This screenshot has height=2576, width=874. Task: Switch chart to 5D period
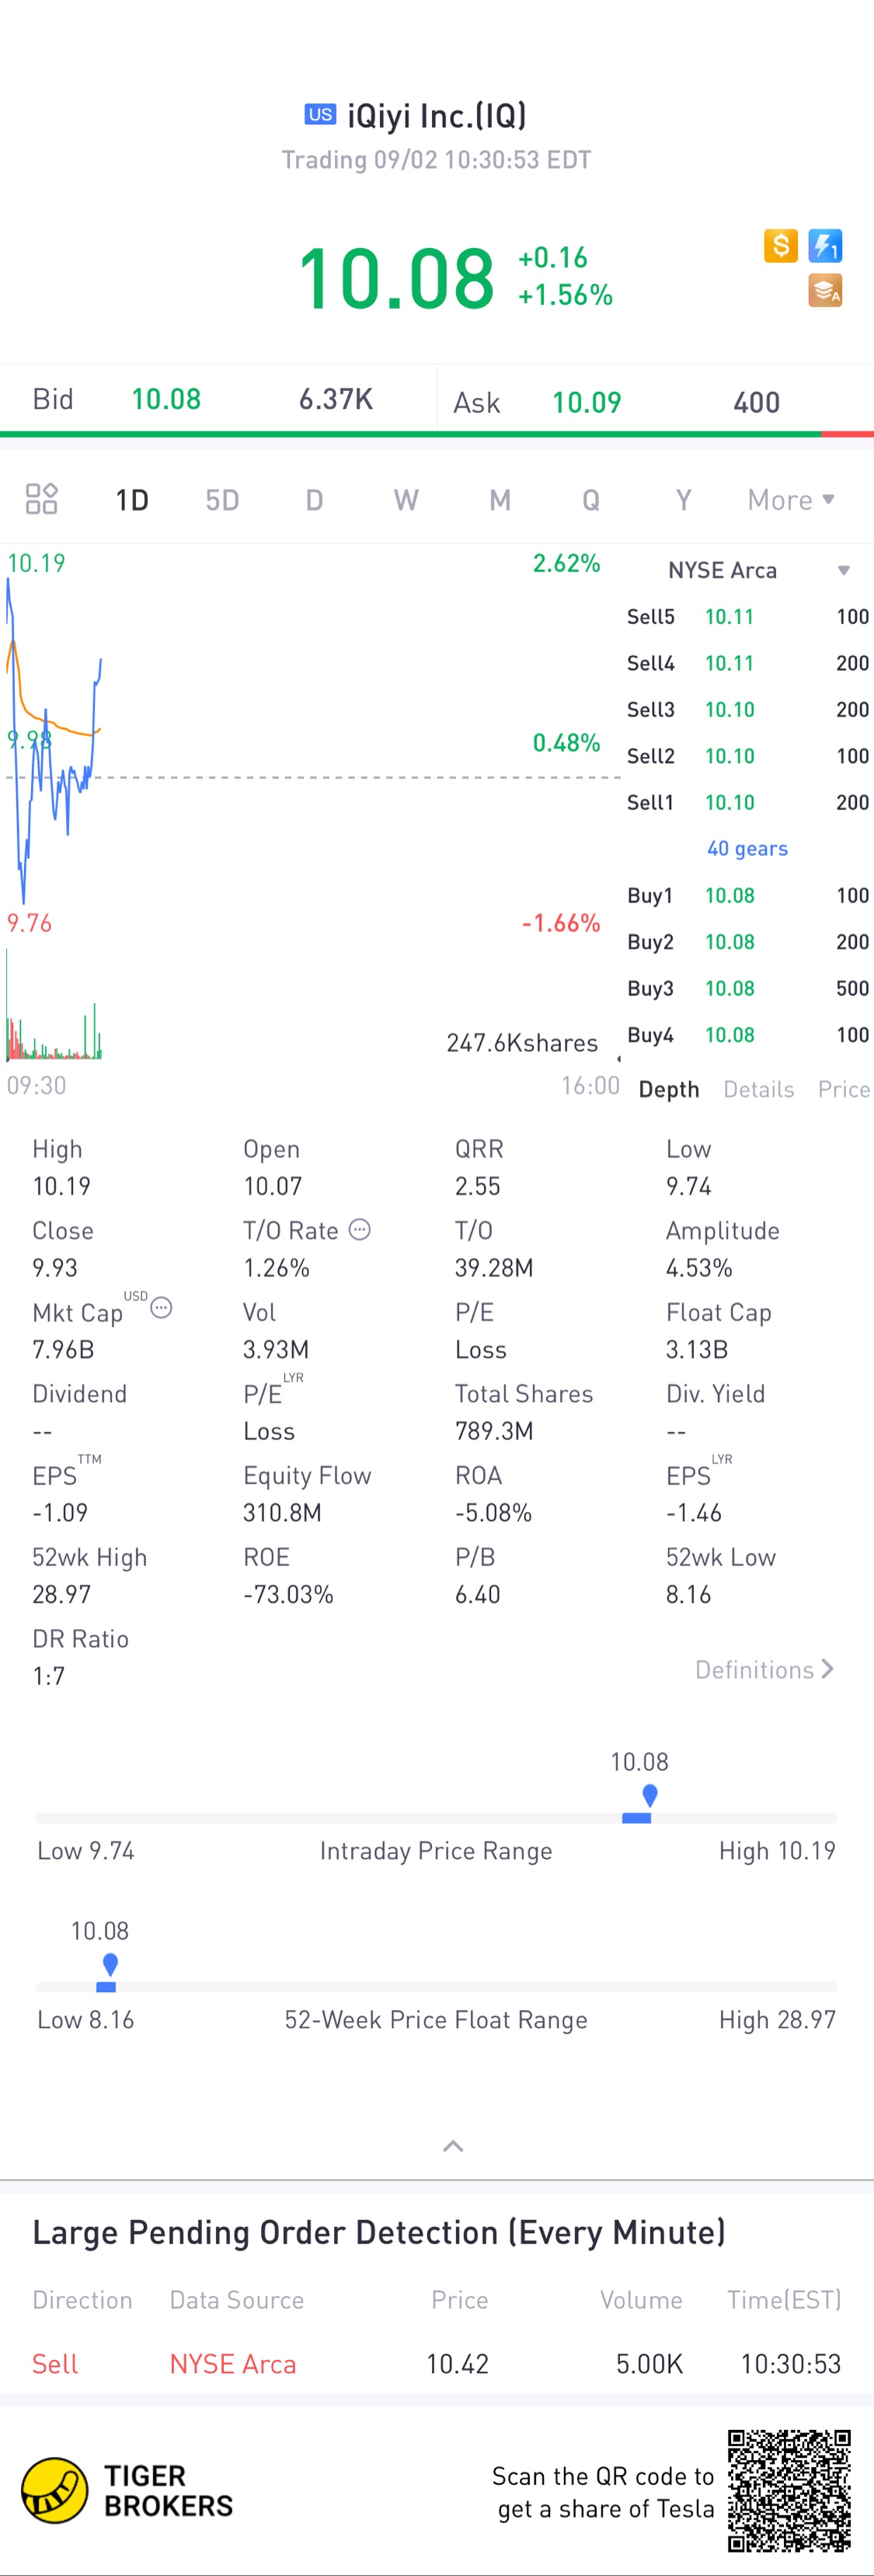(222, 500)
